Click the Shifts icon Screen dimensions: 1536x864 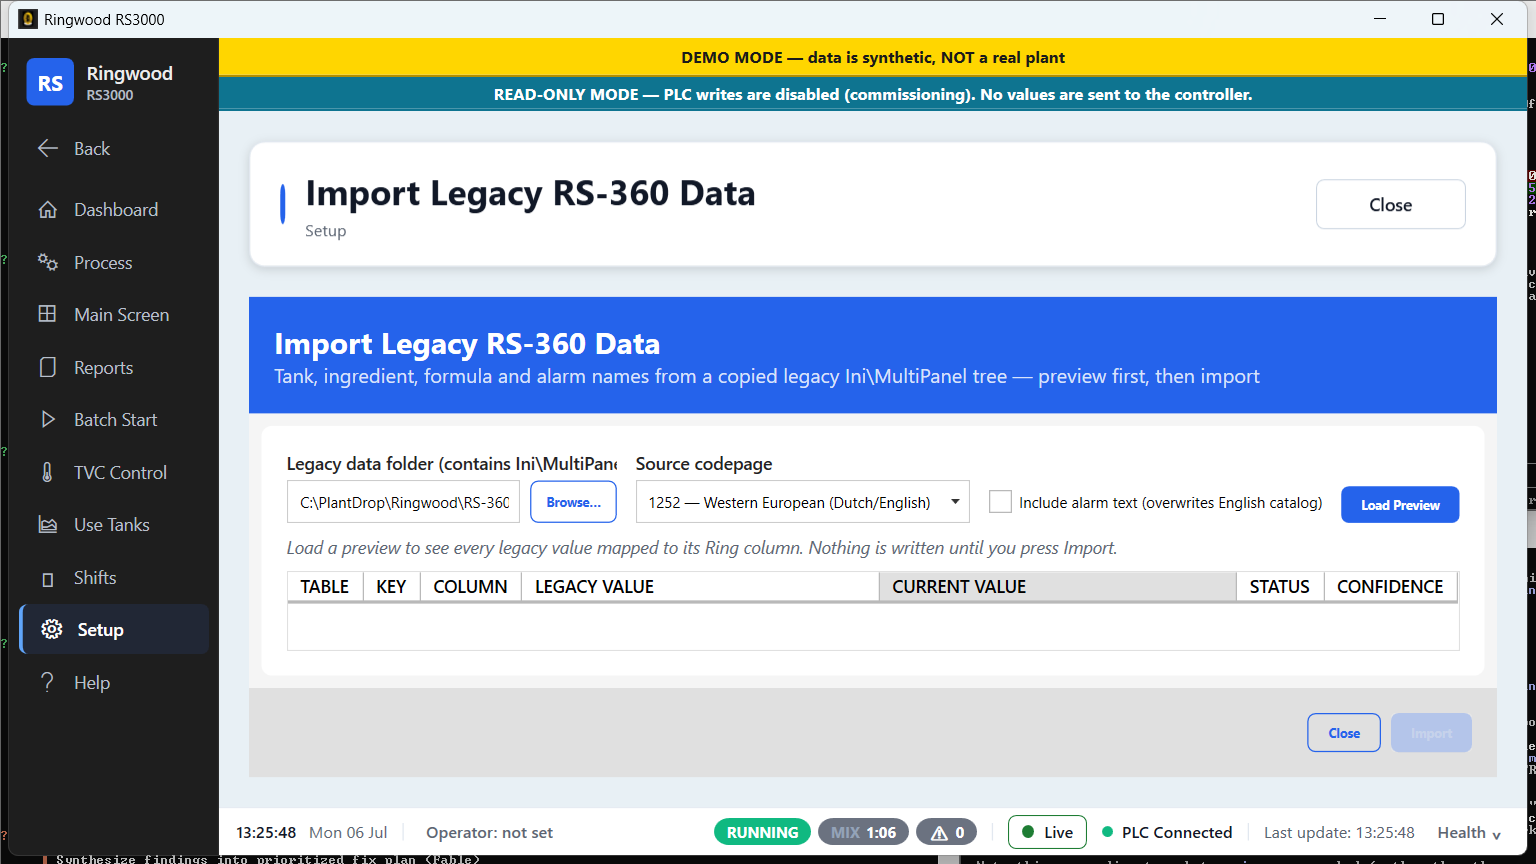pos(47,579)
